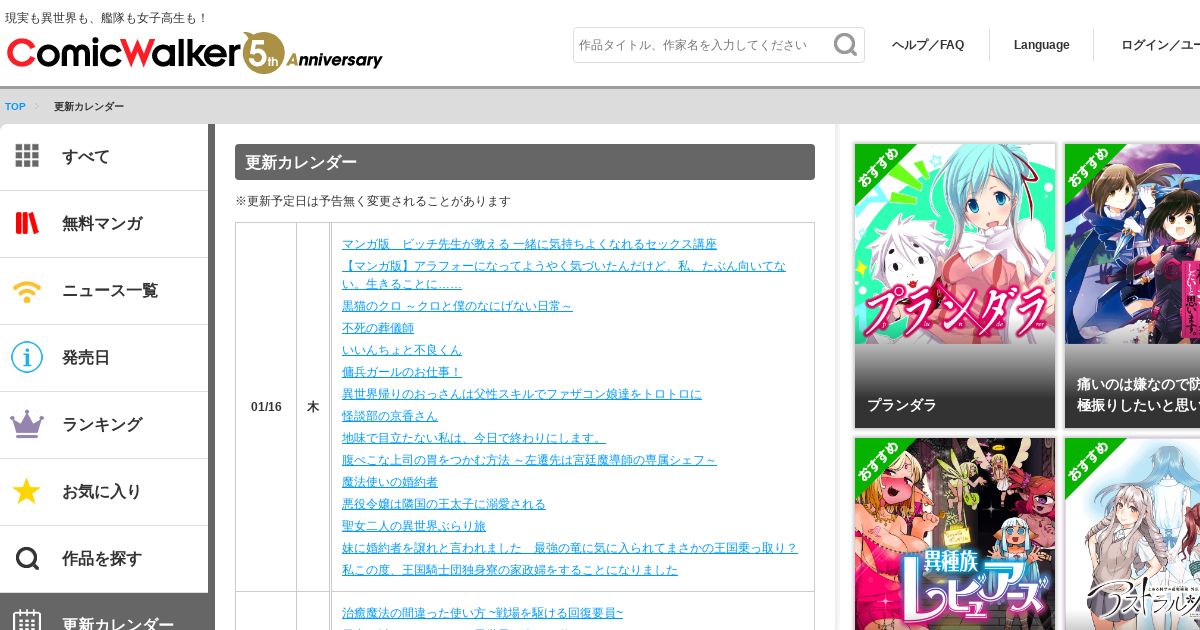Image resolution: width=1200 pixels, height=630 pixels.
Task: Click the 更新カレンダー section heading
Action: (x=525, y=162)
